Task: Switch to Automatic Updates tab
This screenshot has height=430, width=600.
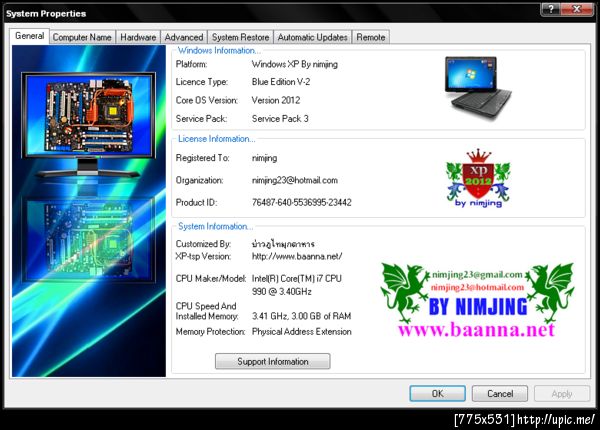Action: tap(313, 37)
